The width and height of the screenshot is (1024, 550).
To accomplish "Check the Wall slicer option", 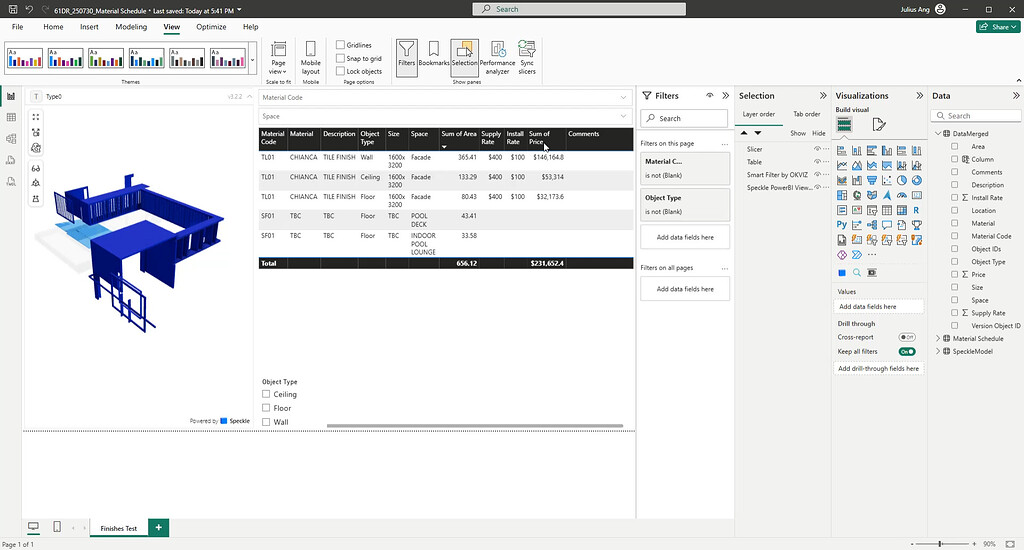I will tap(266, 422).
